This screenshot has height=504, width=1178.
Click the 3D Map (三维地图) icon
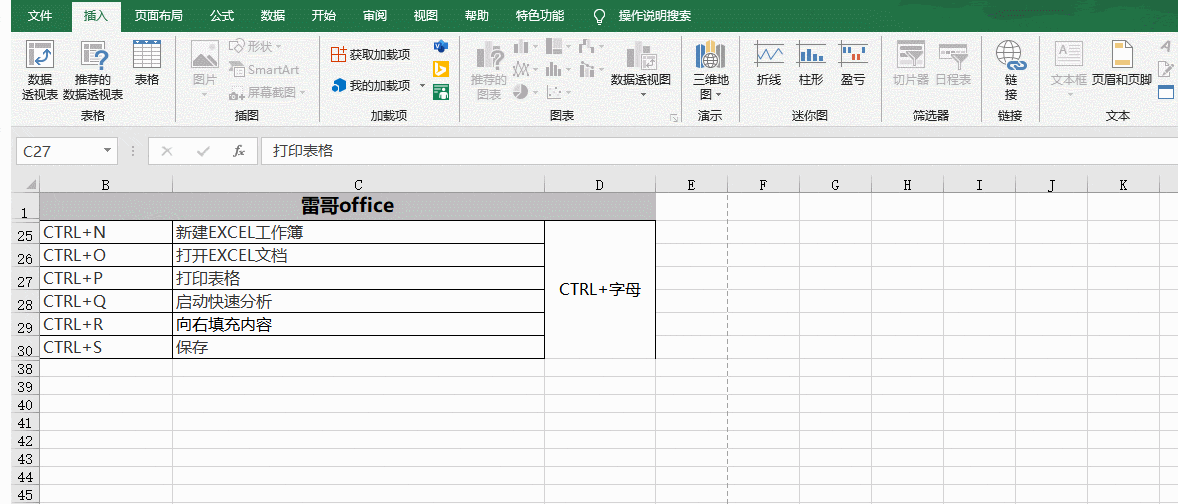pyautogui.click(x=710, y=55)
